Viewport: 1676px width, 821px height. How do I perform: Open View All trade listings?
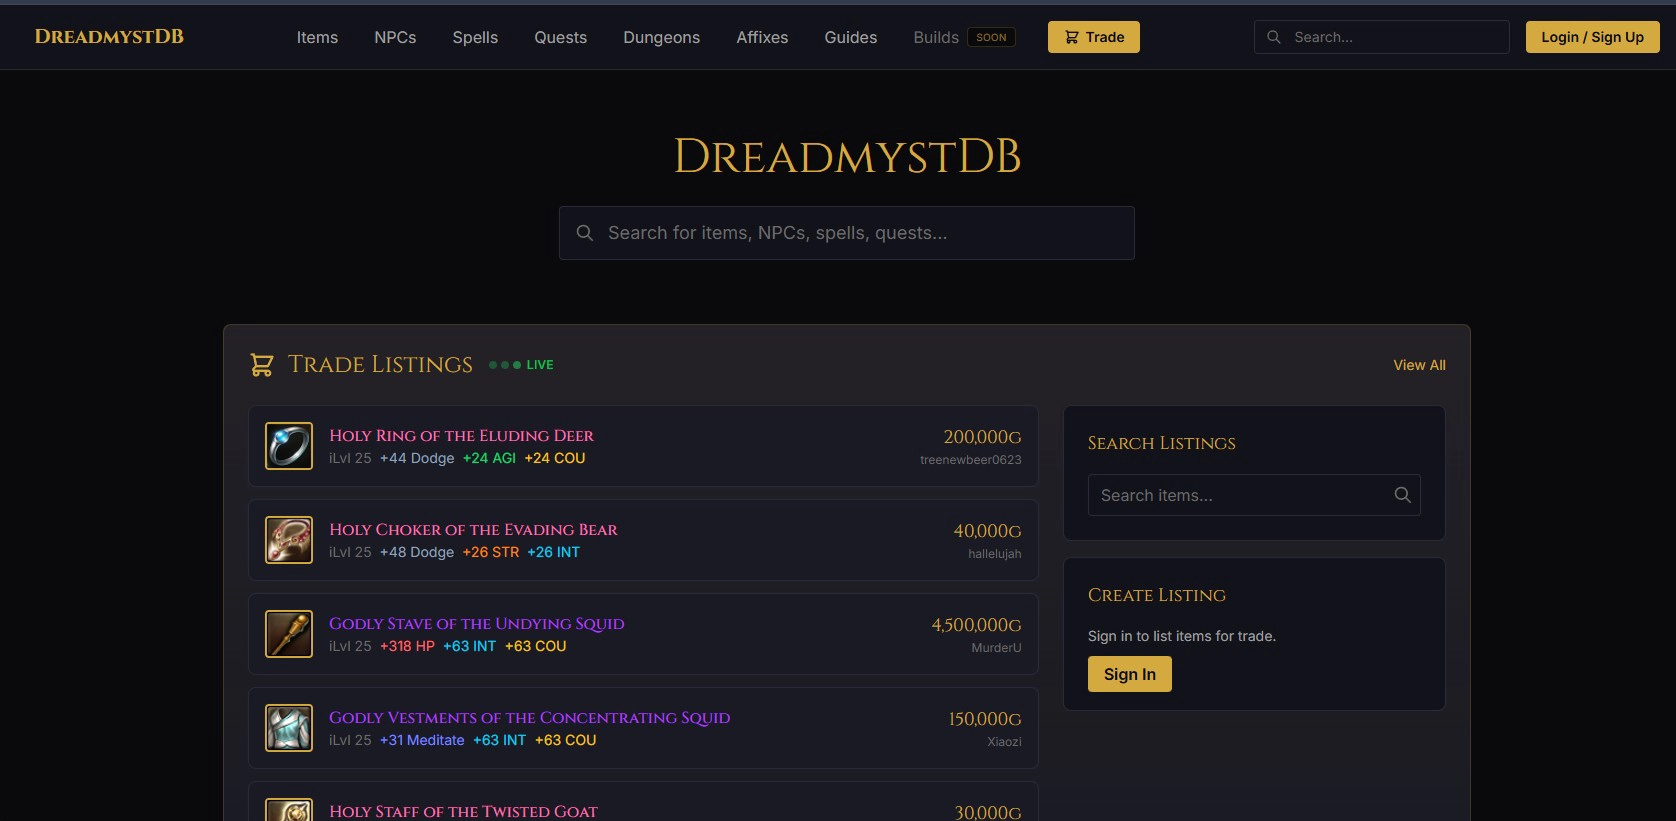point(1419,365)
